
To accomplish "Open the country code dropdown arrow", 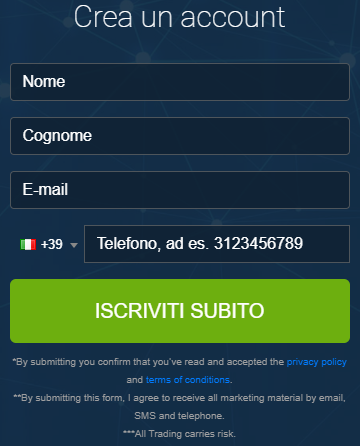I will tap(74, 245).
